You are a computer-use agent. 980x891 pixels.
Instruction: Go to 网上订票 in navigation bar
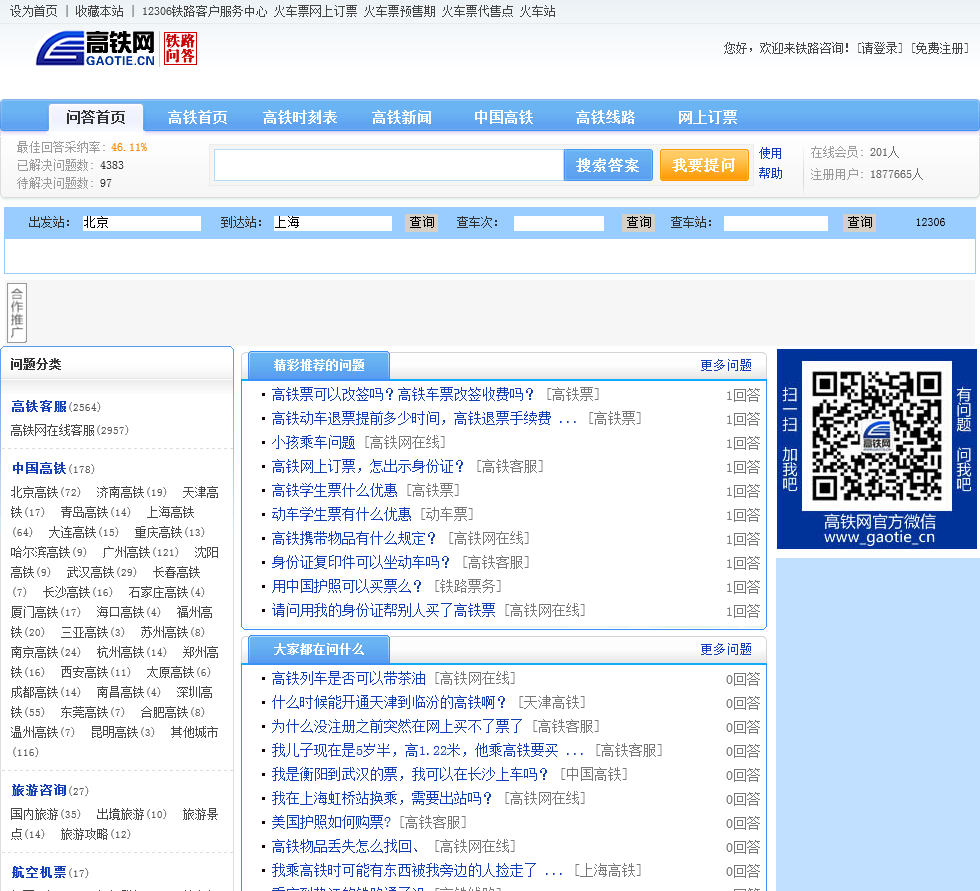click(707, 118)
